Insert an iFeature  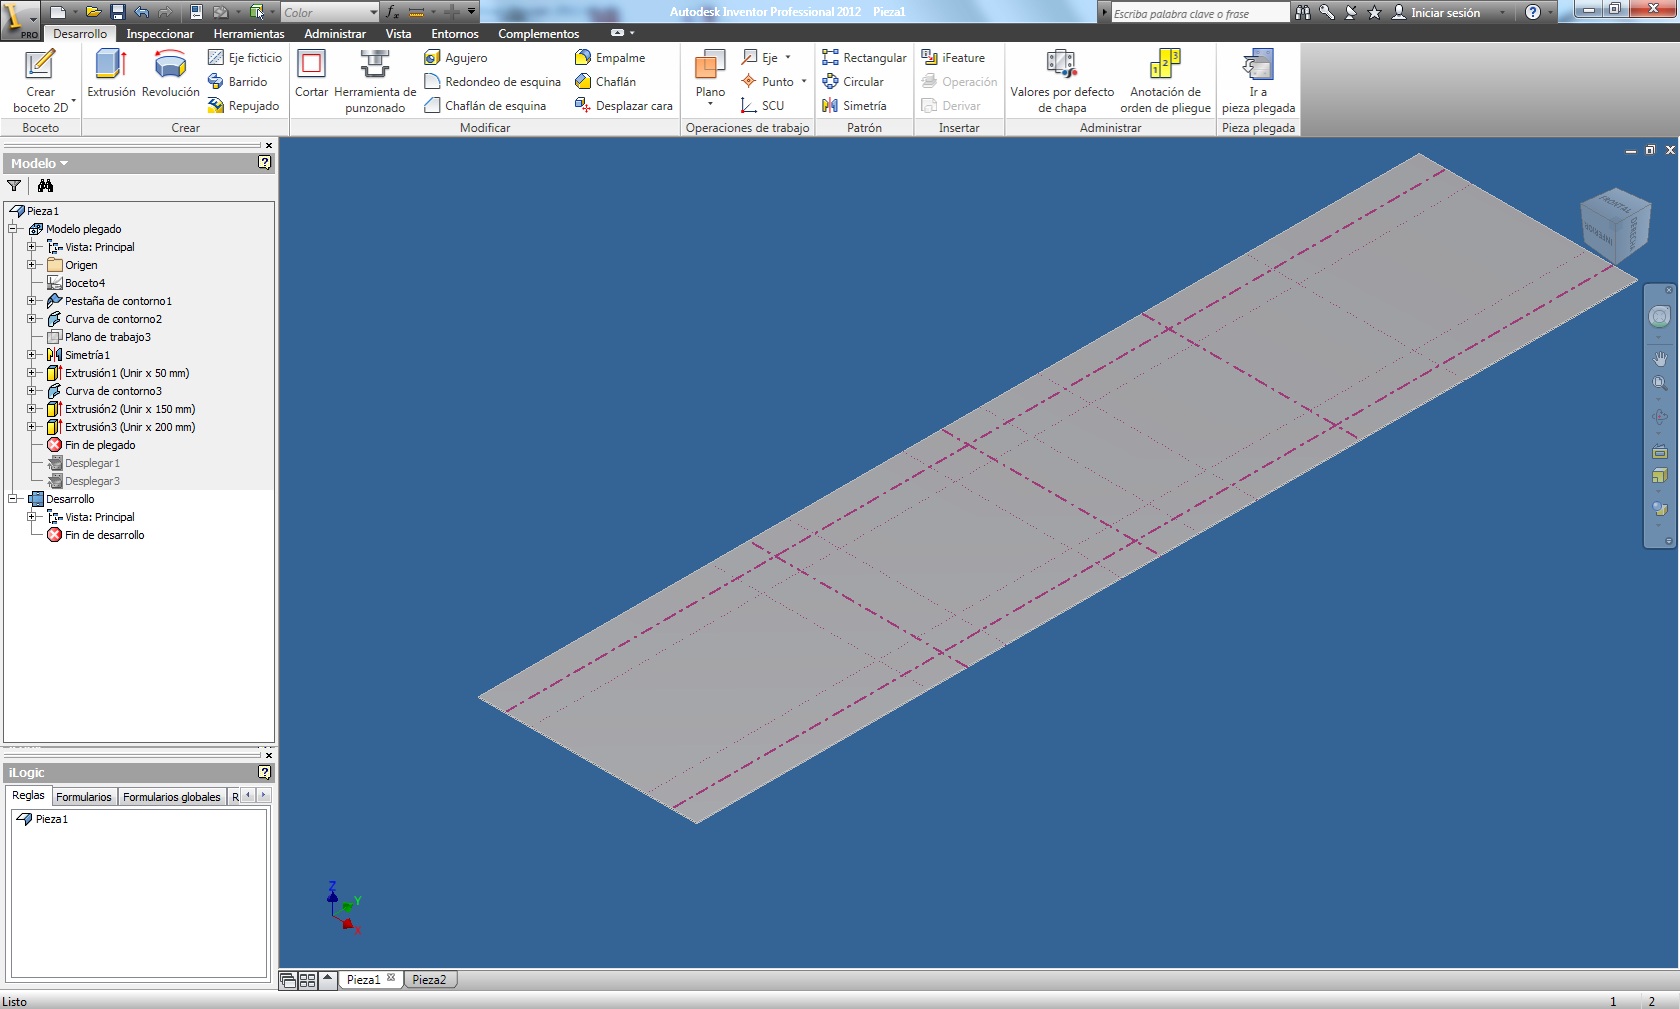(953, 58)
